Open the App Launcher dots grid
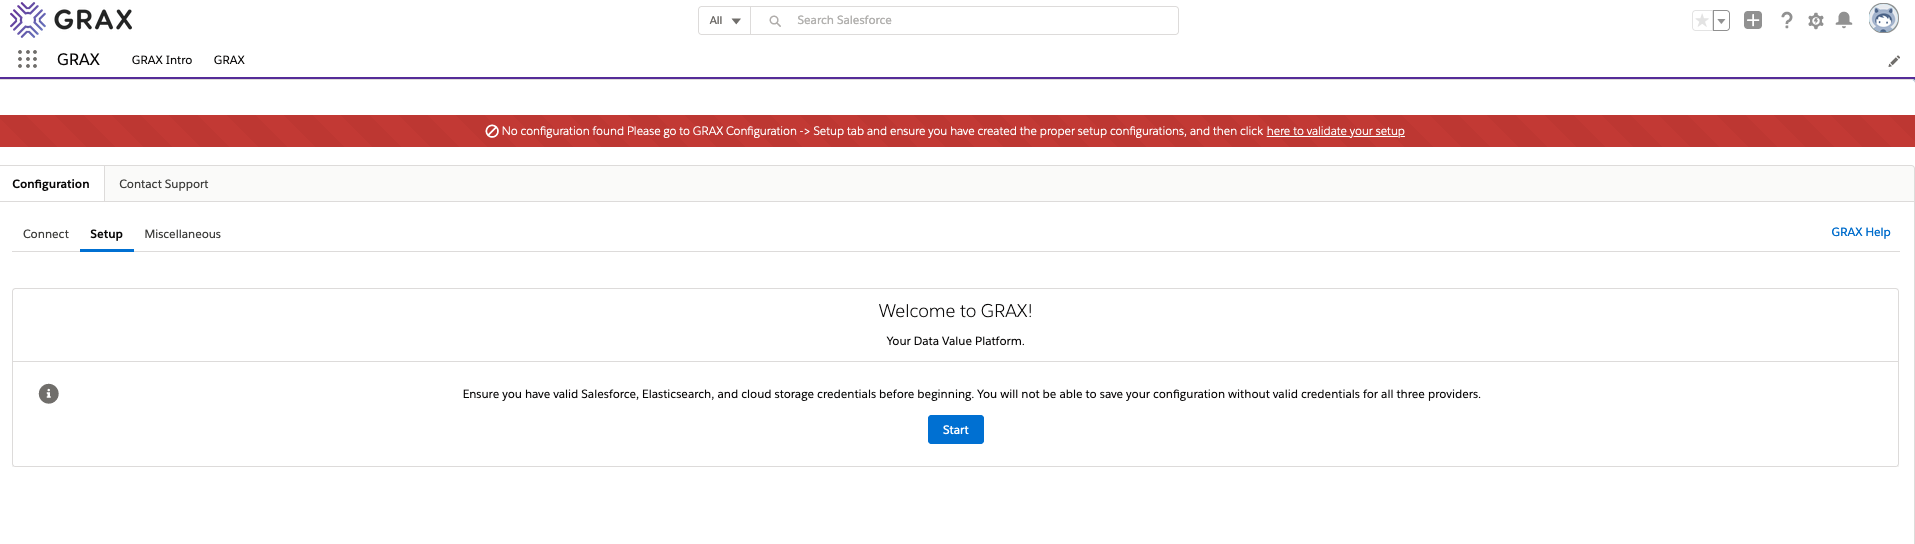1915x544 pixels. coord(28,60)
